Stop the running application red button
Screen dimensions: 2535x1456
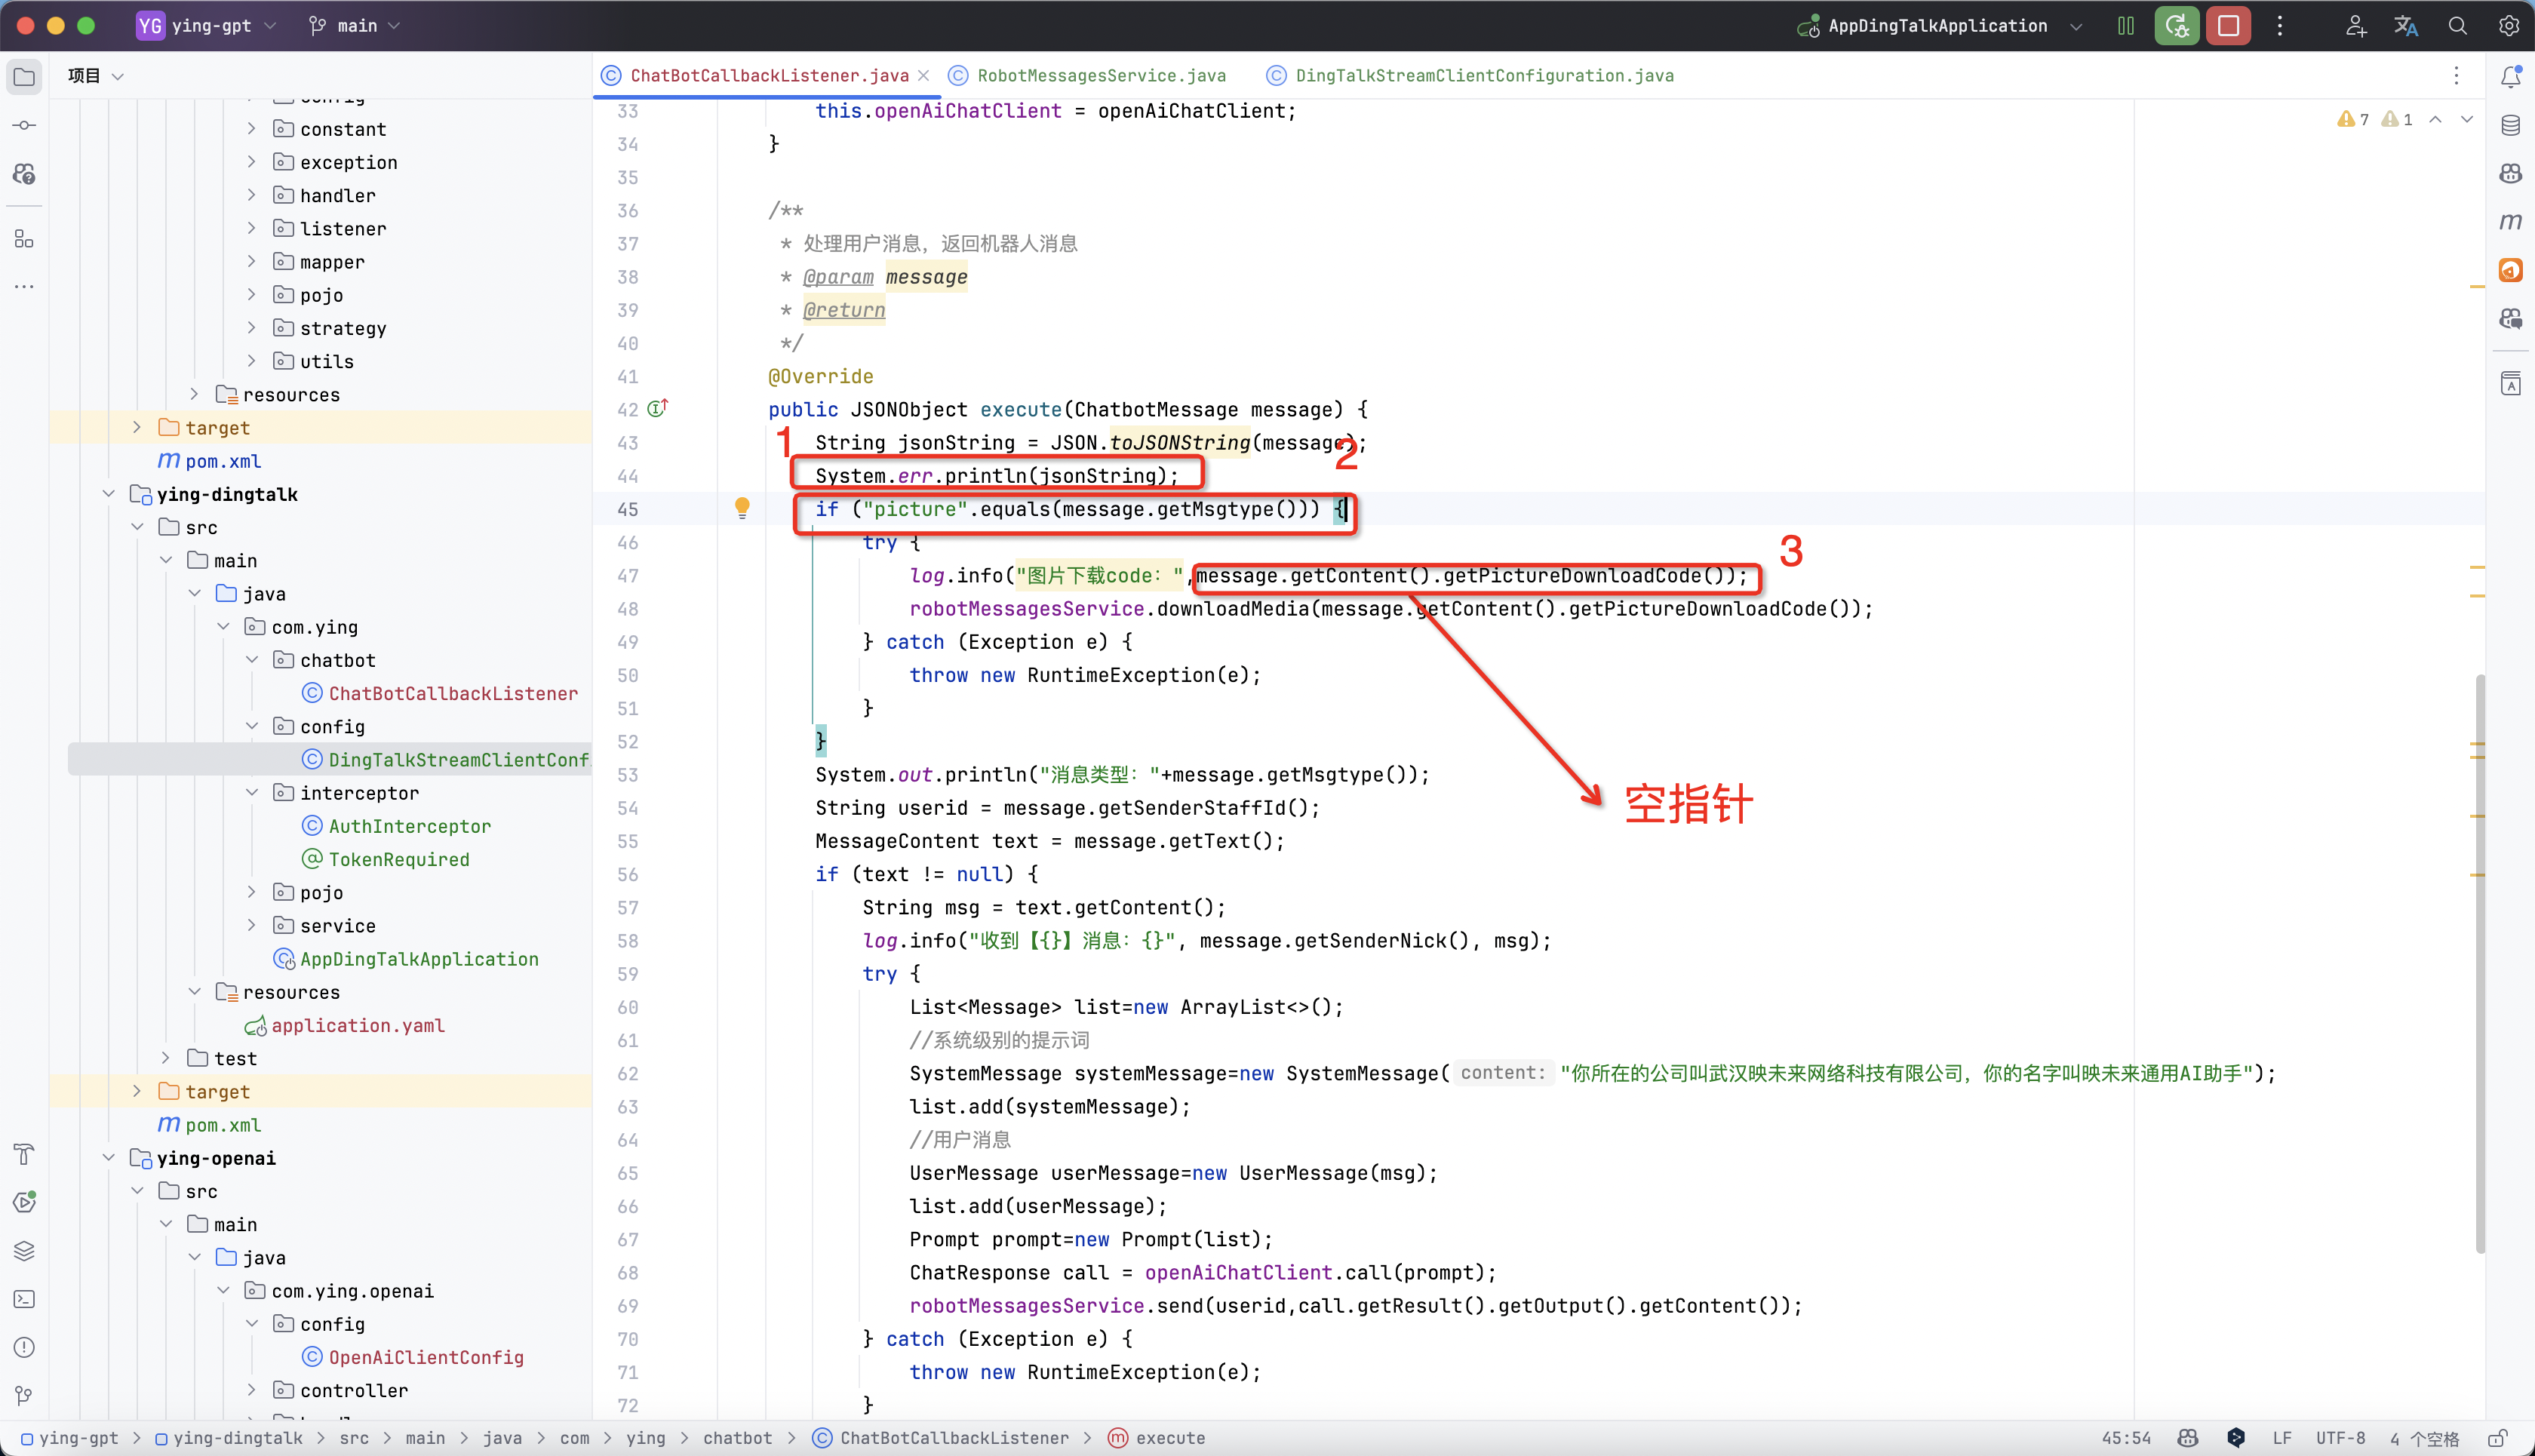coord(2228,26)
